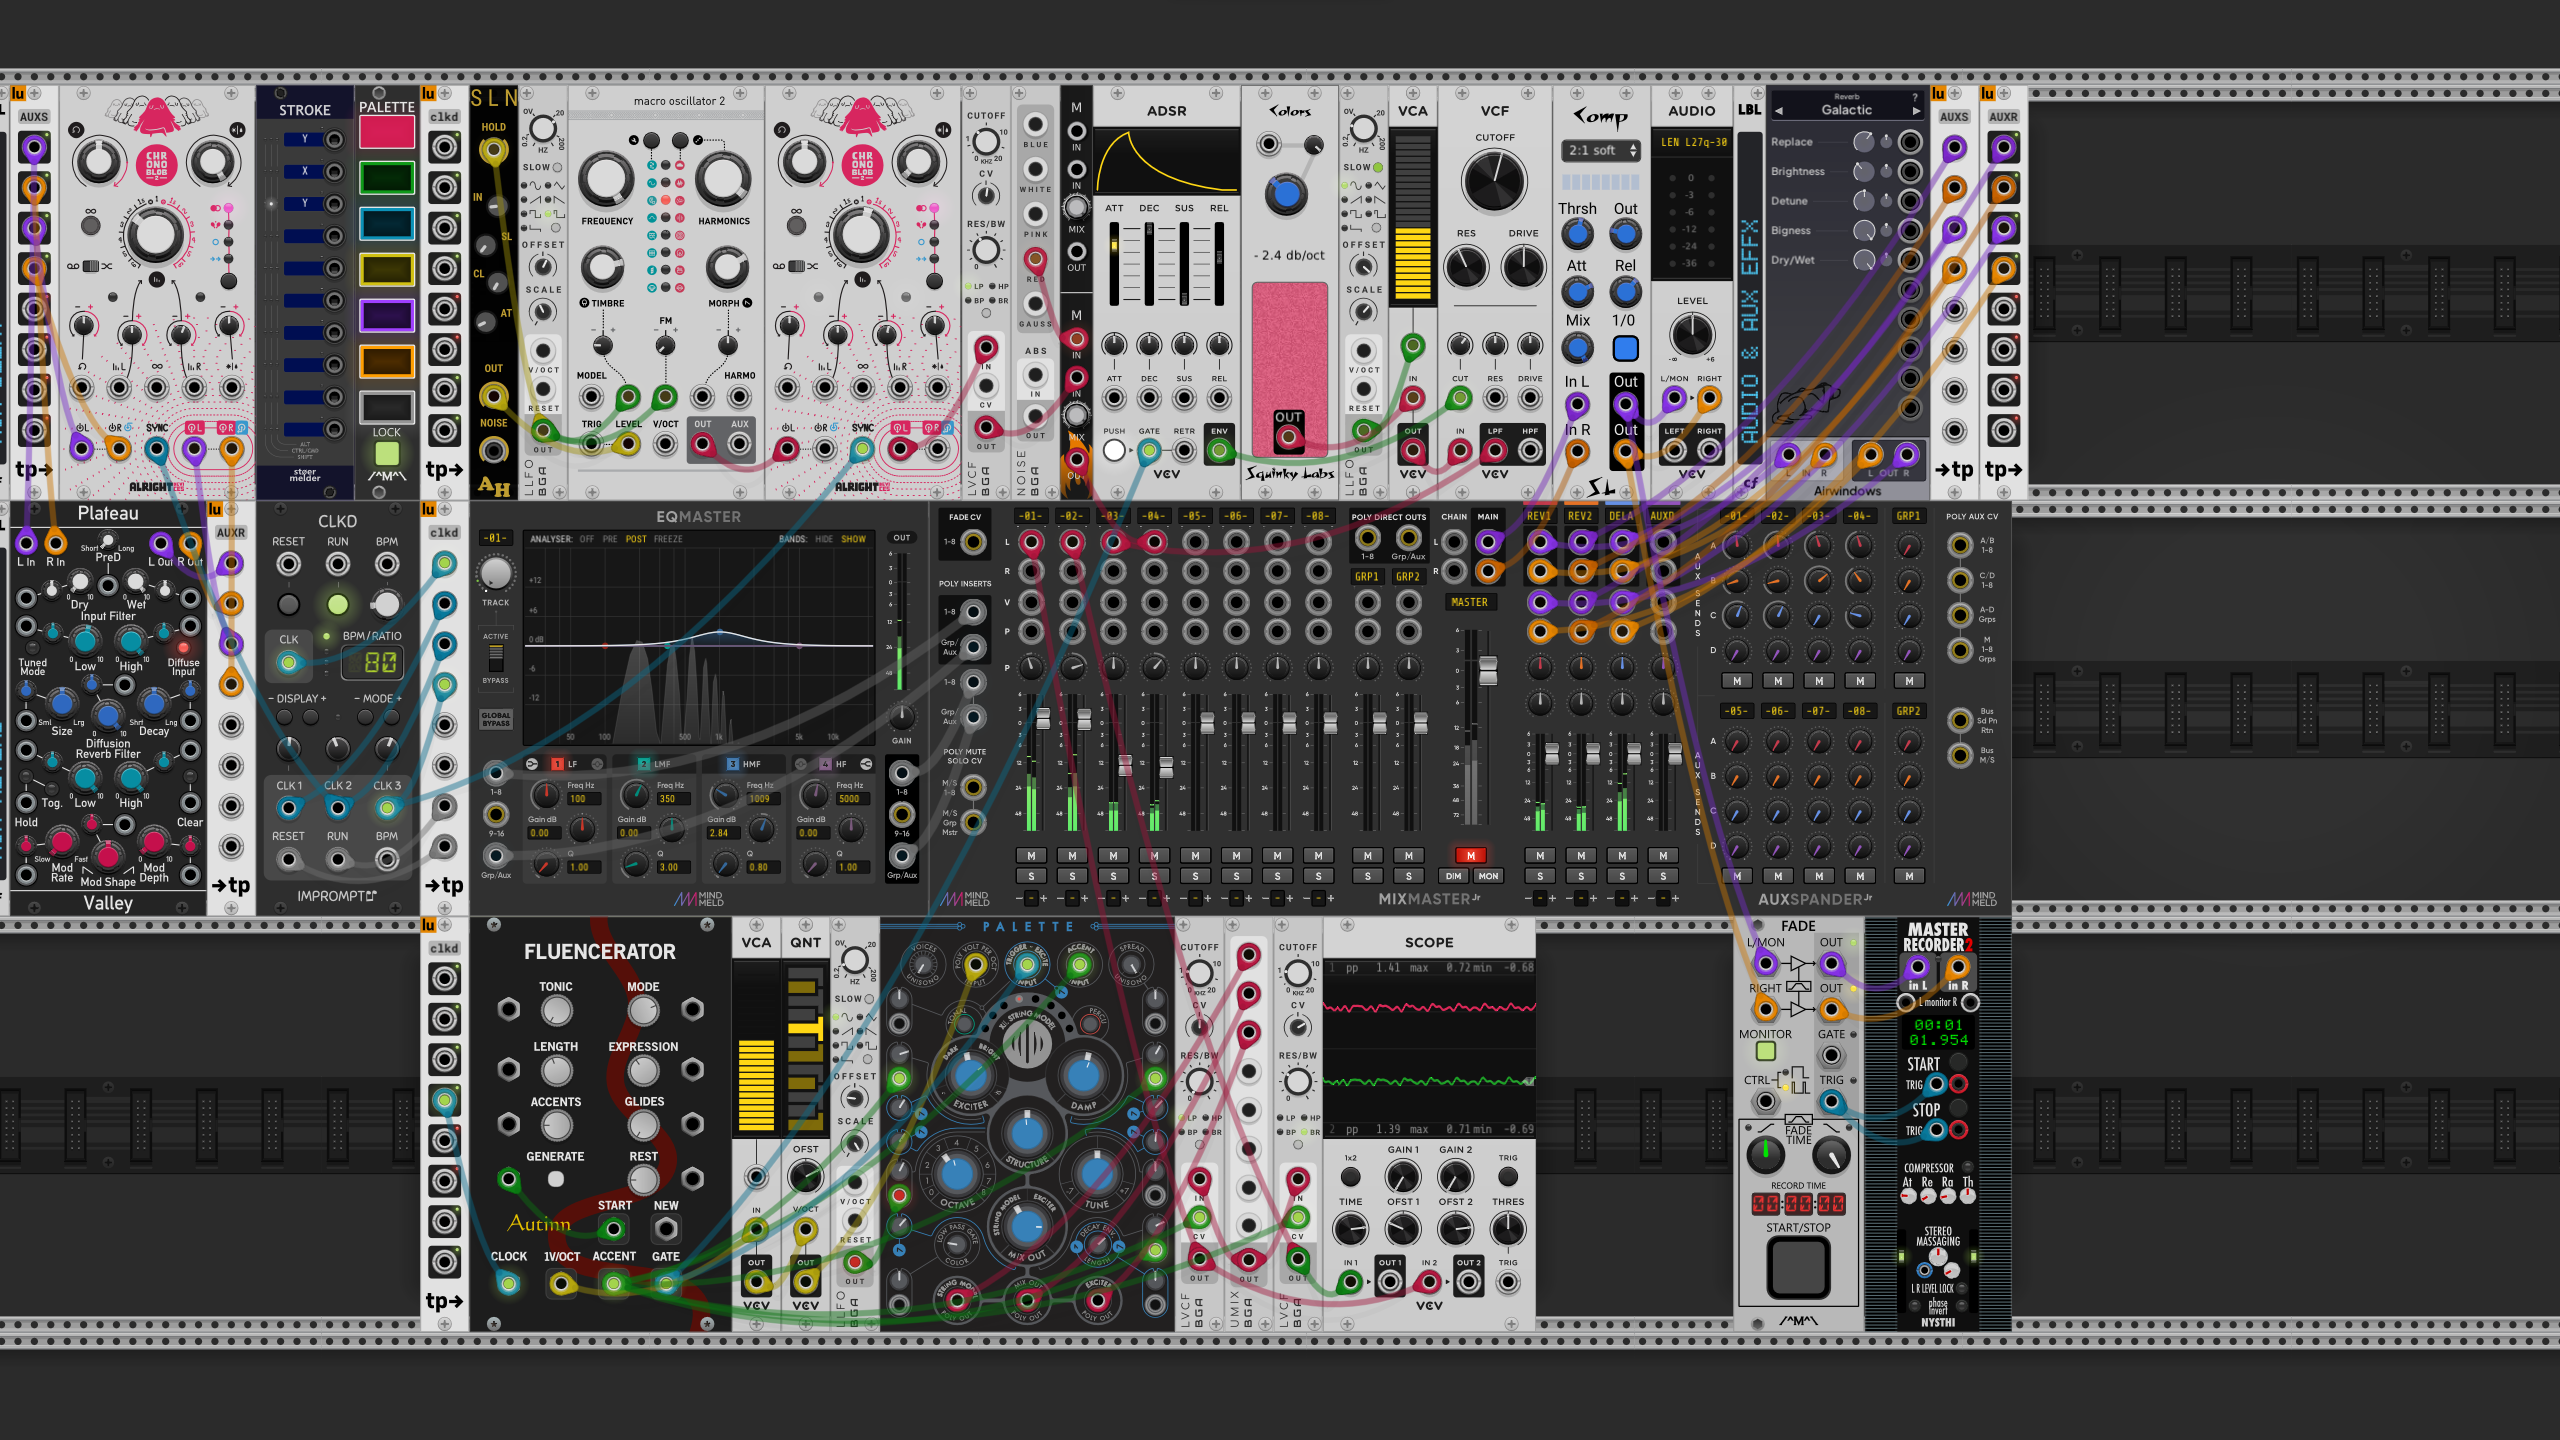Click the GENERATE button on Fluencerator
Screen dimensions: 2560x1440
(556, 1179)
